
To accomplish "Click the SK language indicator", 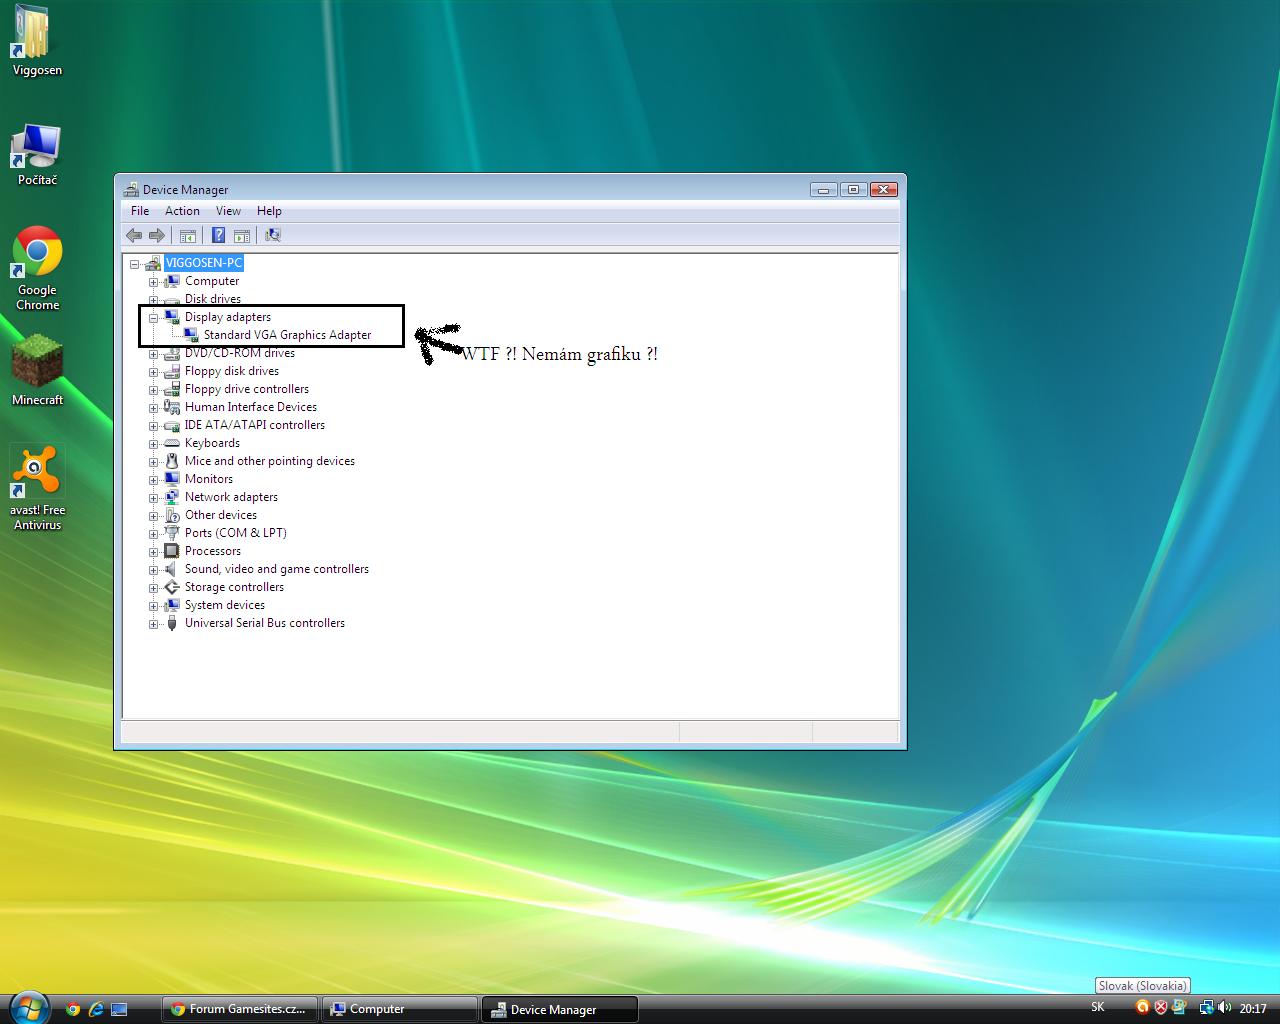I will (1098, 1008).
